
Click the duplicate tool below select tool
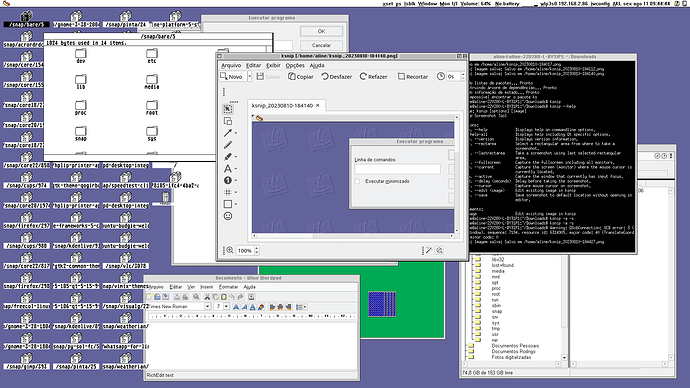click(x=228, y=121)
